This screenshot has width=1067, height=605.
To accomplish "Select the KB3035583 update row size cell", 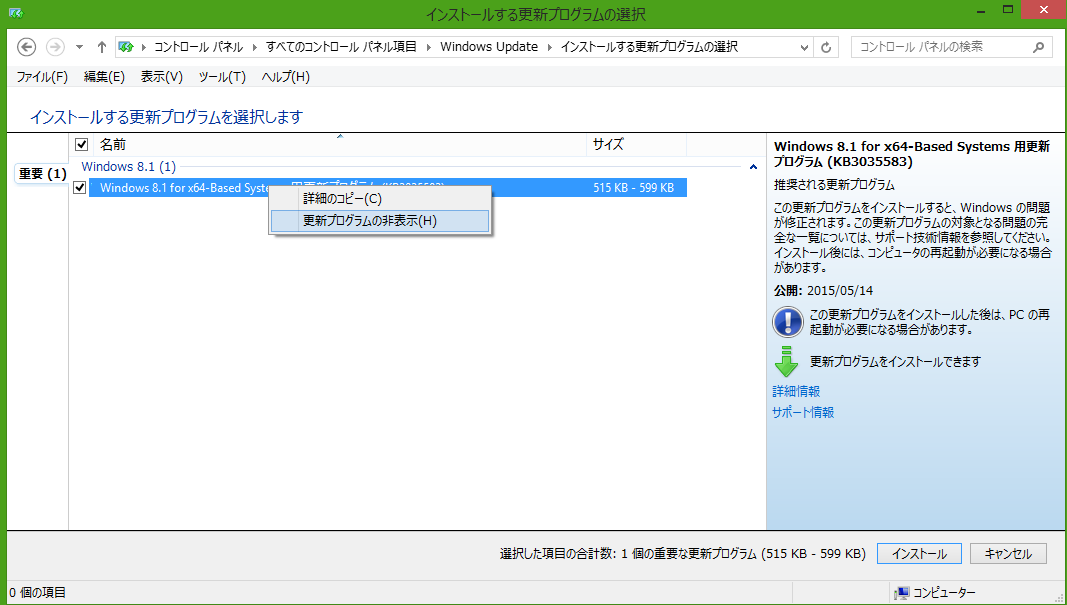I will (x=634, y=188).
